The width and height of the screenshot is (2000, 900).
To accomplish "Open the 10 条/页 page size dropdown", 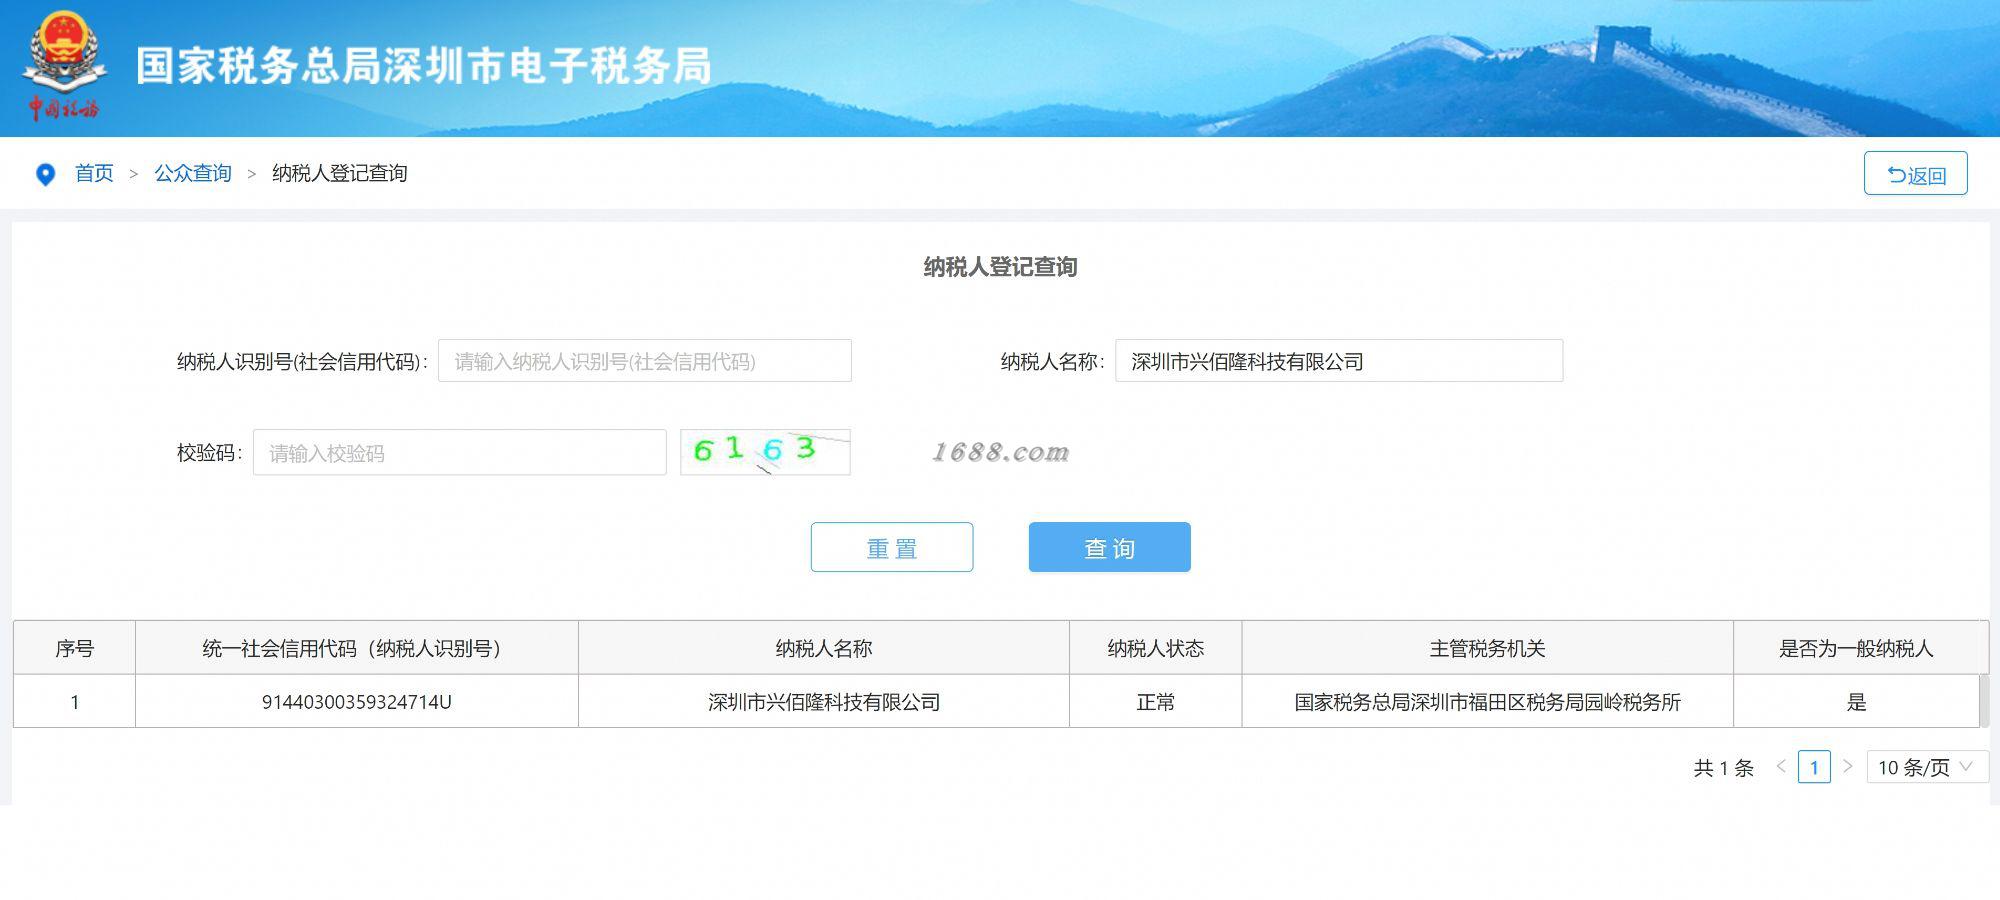I will (x=1927, y=767).
